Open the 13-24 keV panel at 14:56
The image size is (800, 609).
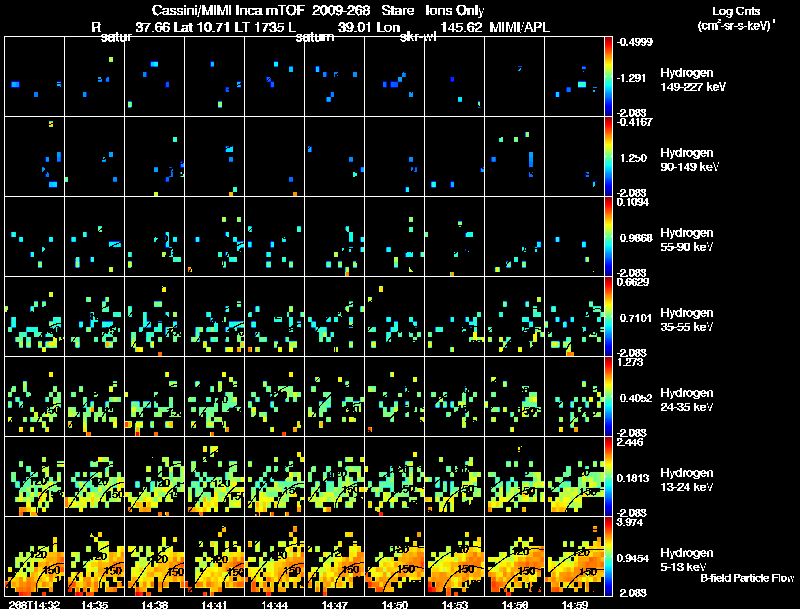pyautogui.click(x=514, y=476)
